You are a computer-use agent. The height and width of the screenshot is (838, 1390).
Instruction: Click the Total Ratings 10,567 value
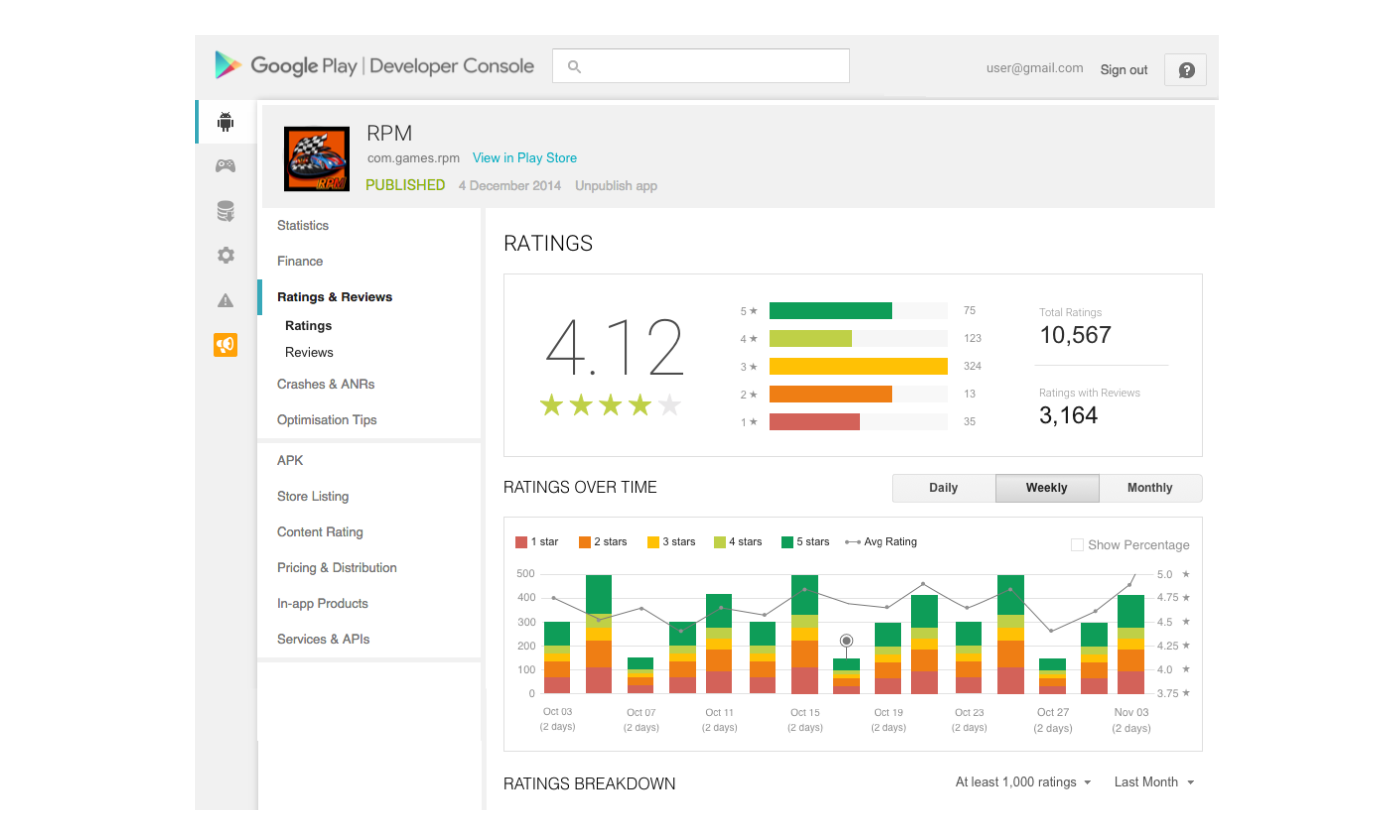click(x=1076, y=335)
